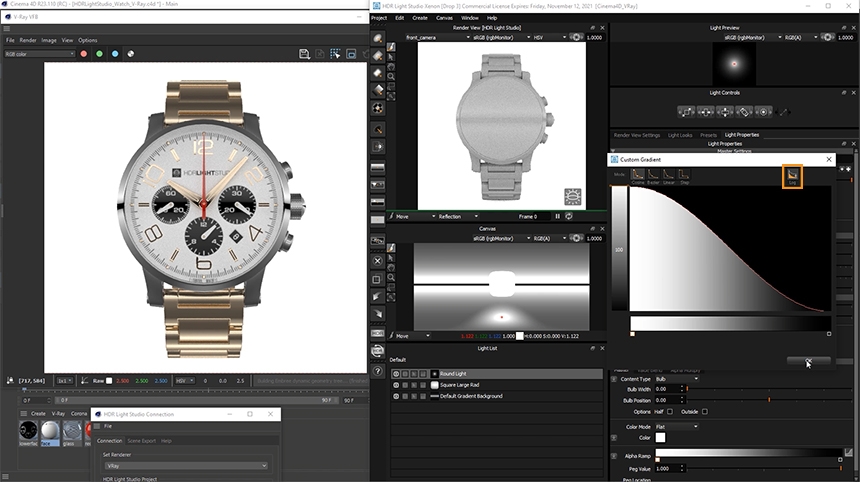Viewport: 860px width, 482px height.
Task: Open the Render menu in V-Ray VFB
Action: [28, 40]
